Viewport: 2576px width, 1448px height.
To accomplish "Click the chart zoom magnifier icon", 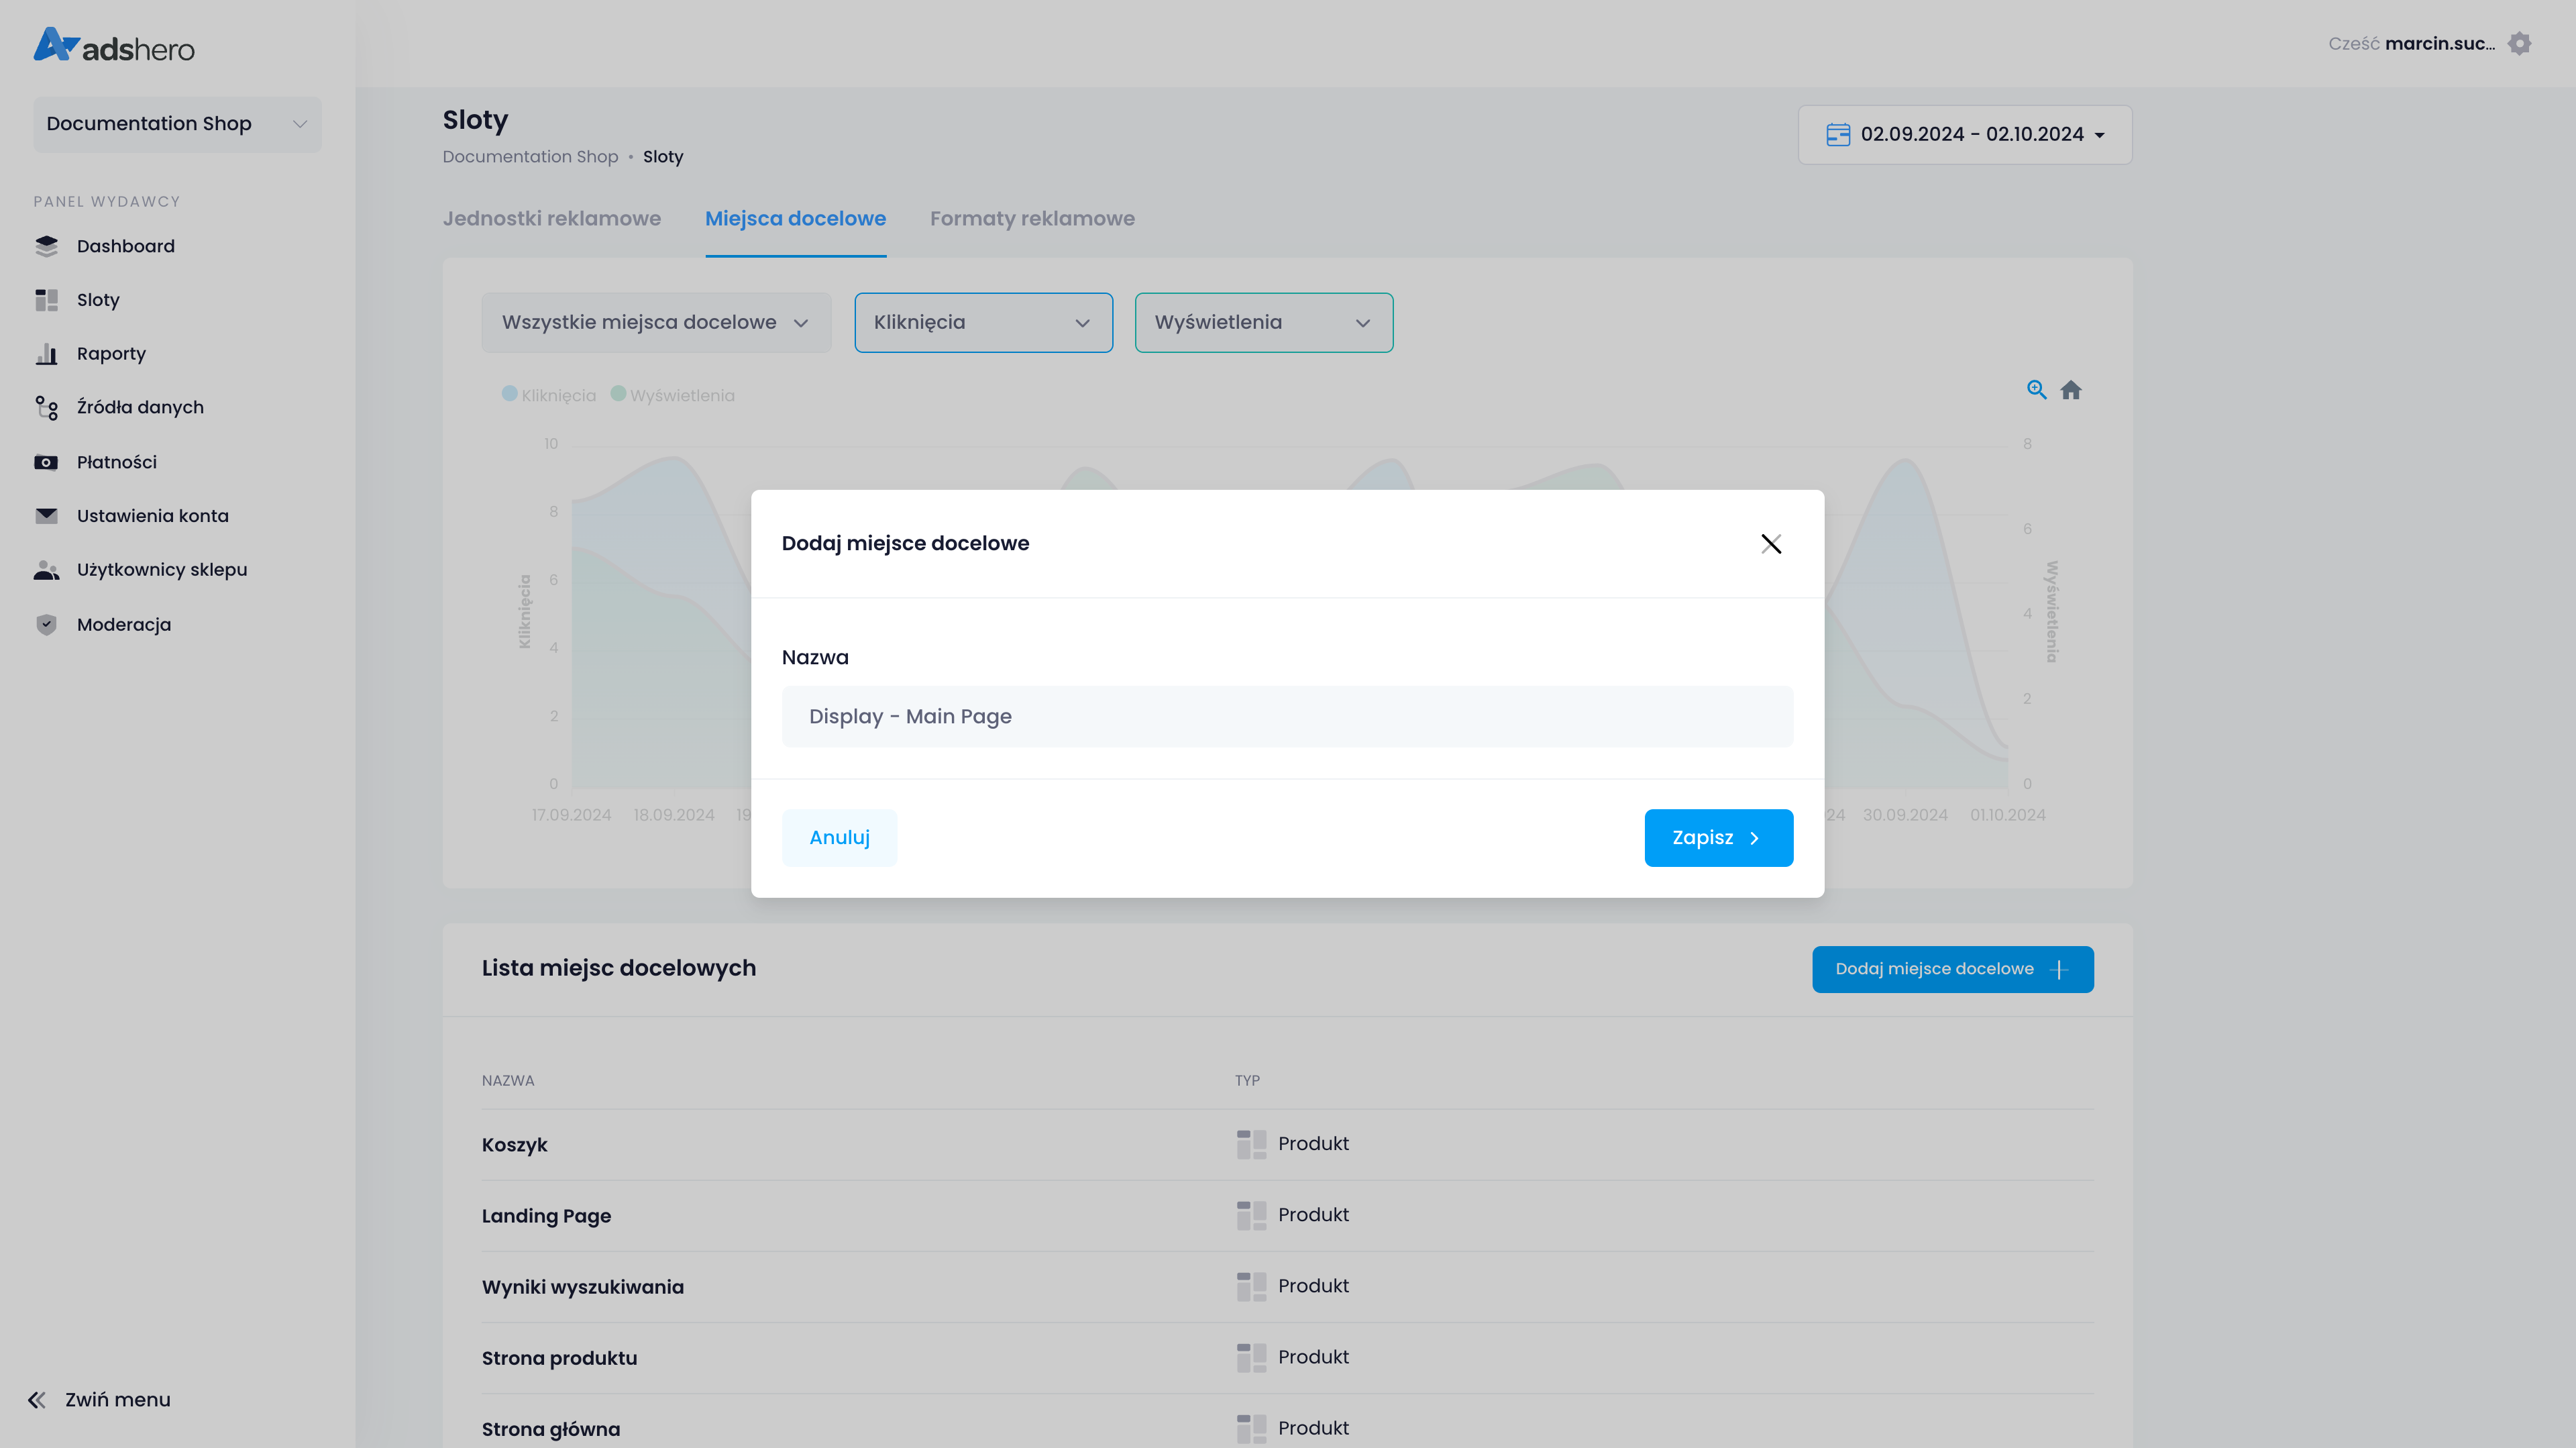I will click(2036, 390).
